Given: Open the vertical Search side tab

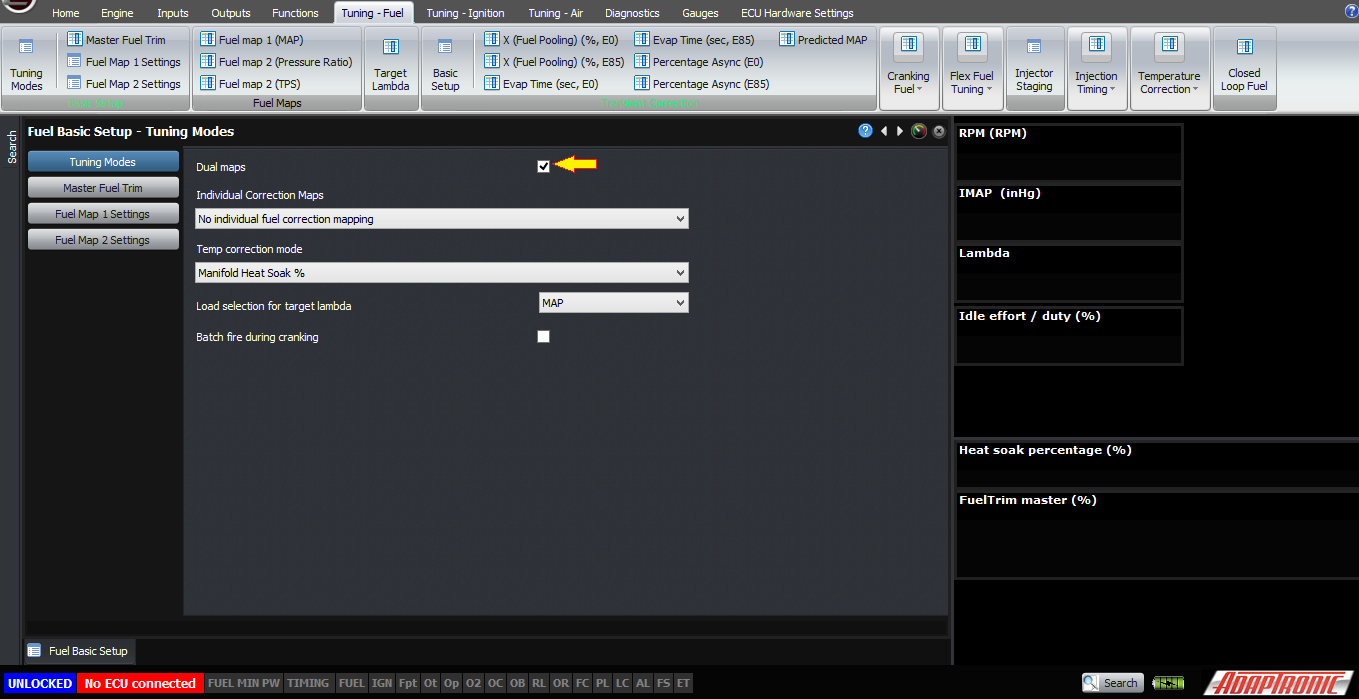Looking at the screenshot, I should 12,147.
